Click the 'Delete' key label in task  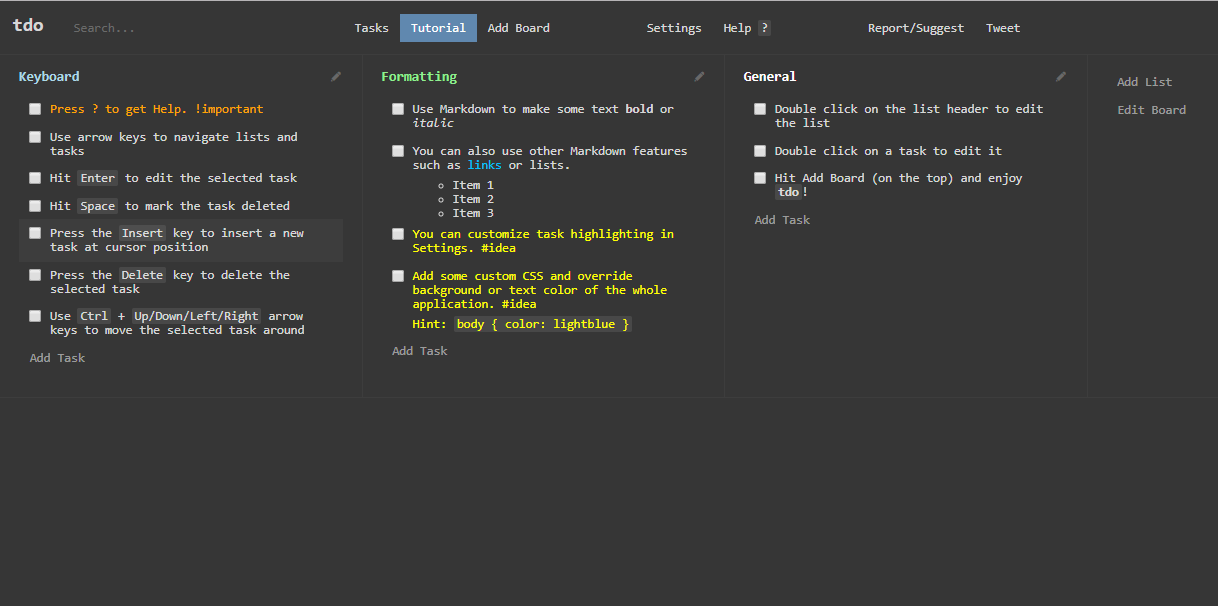pos(143,275)
